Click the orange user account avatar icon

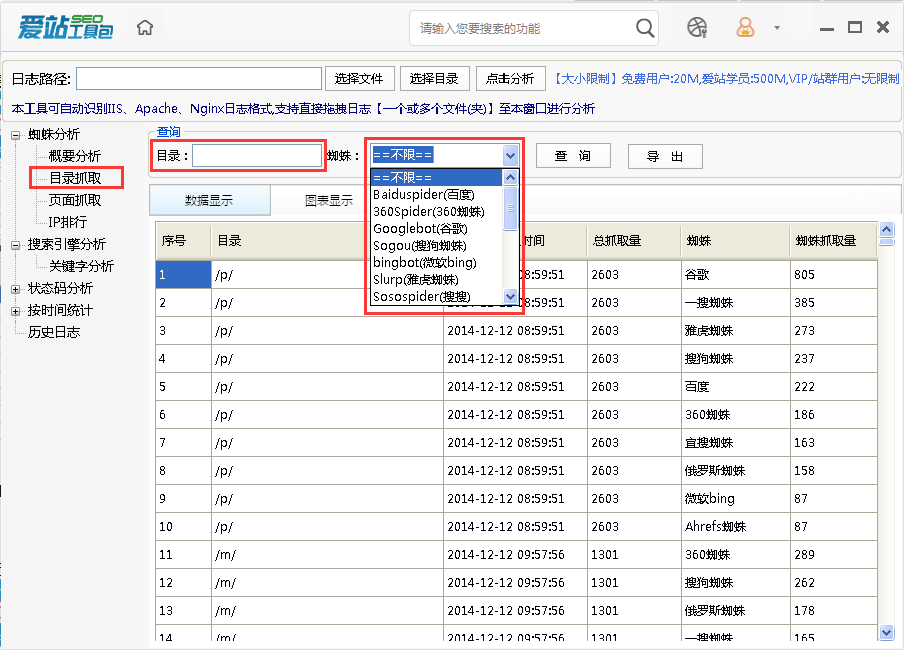click(x=746, y=28)
